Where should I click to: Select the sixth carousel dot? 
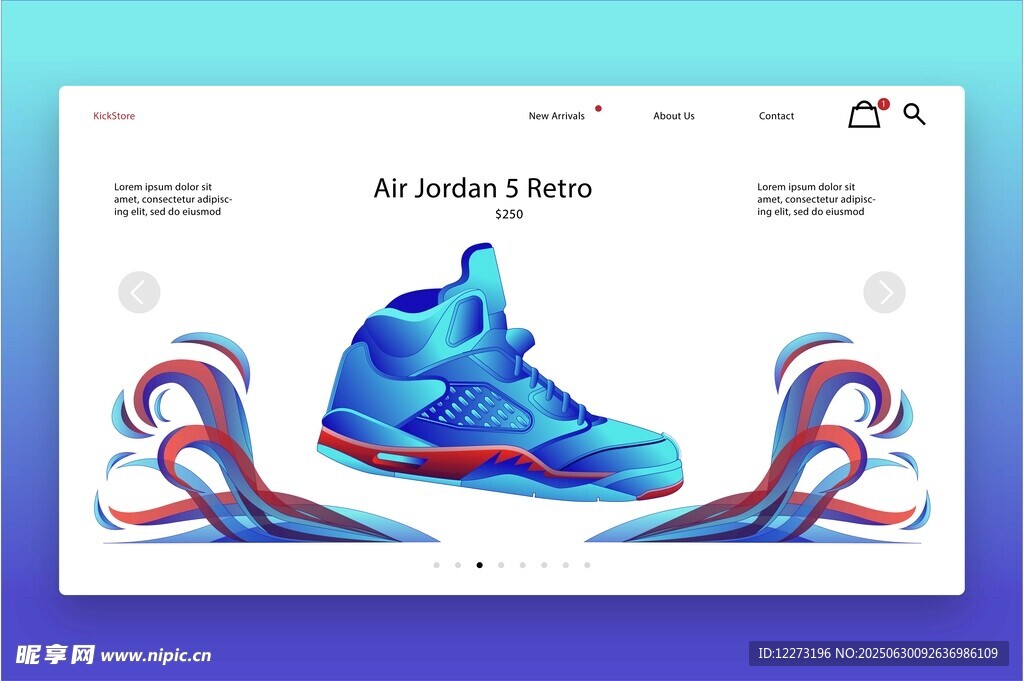pos(544,565)
